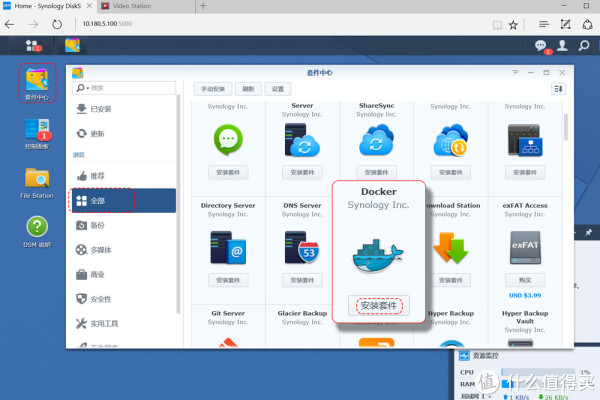
Task: Select the exFAT Access drive icon
Action: point(525,248)
